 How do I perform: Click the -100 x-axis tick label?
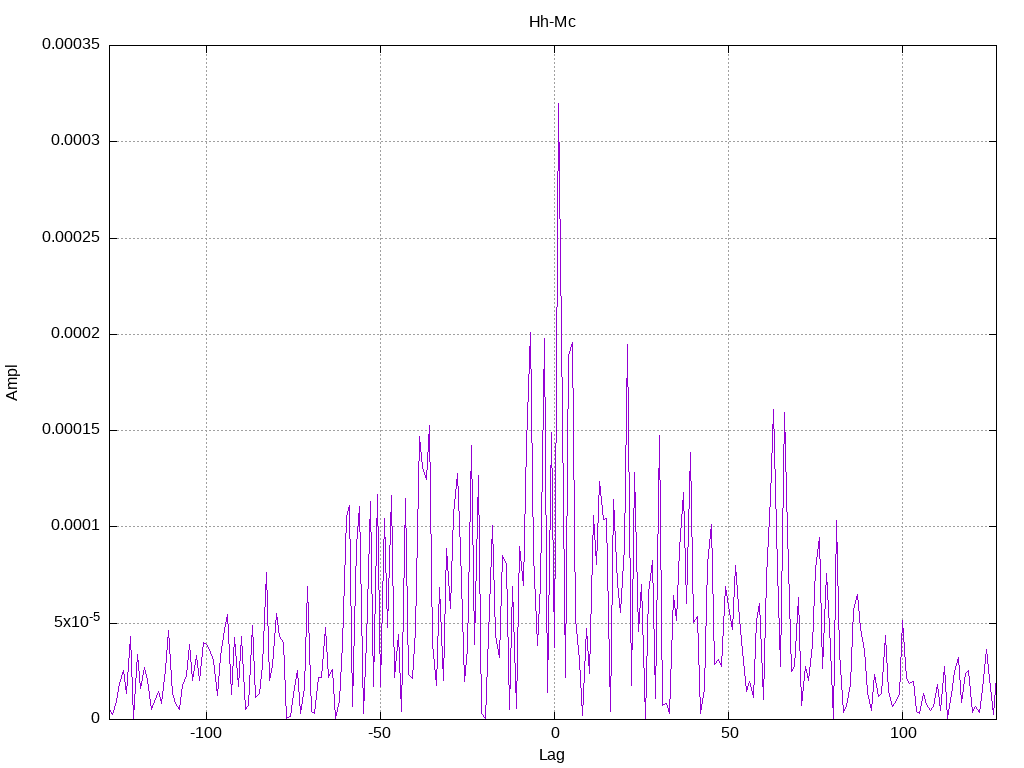[x=206, y=733]
